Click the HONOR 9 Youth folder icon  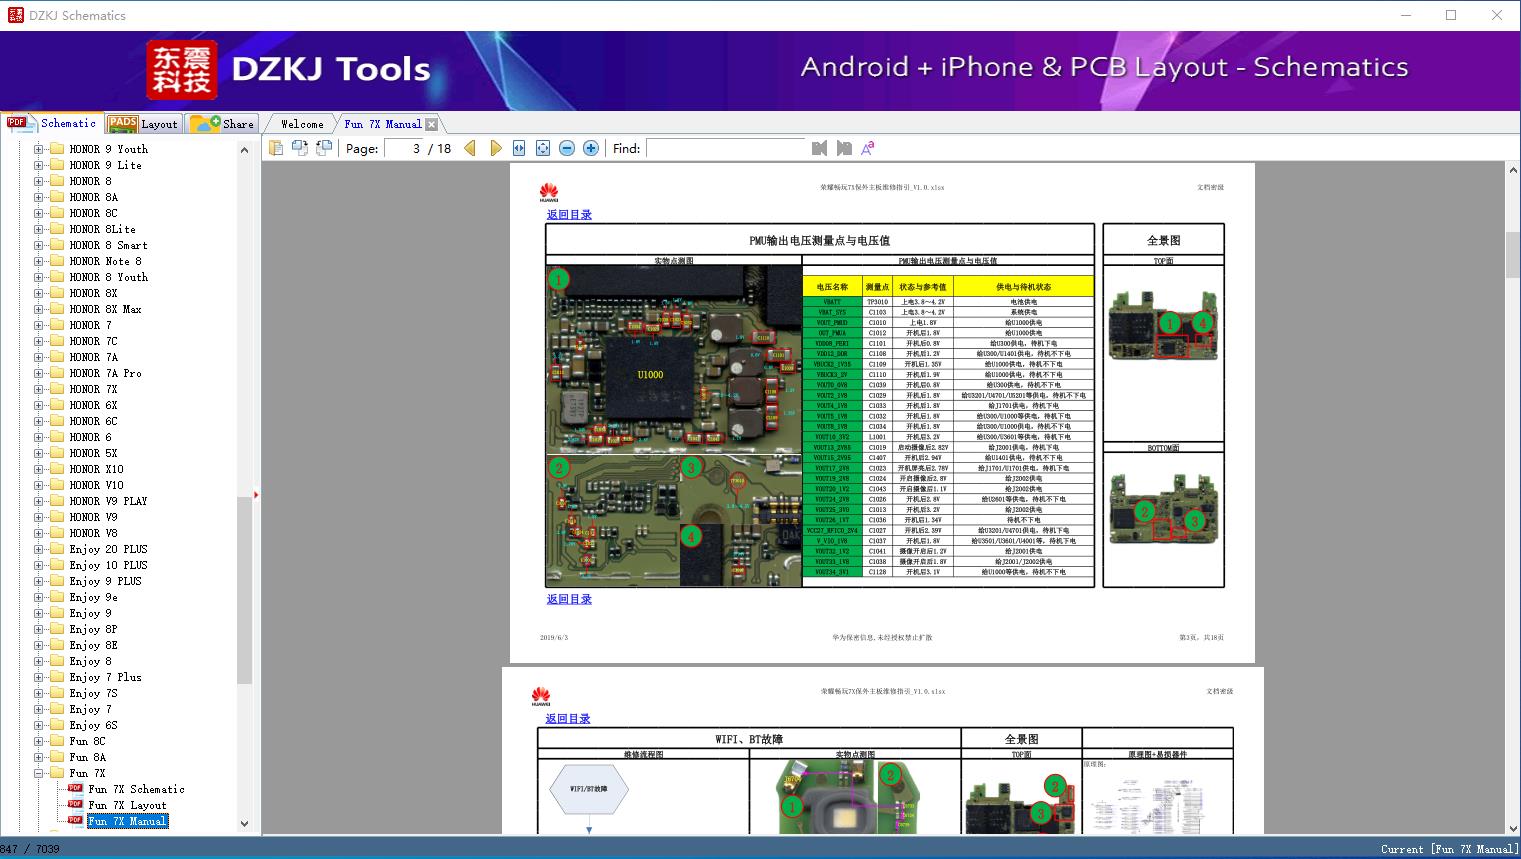[x=57, y=149]
